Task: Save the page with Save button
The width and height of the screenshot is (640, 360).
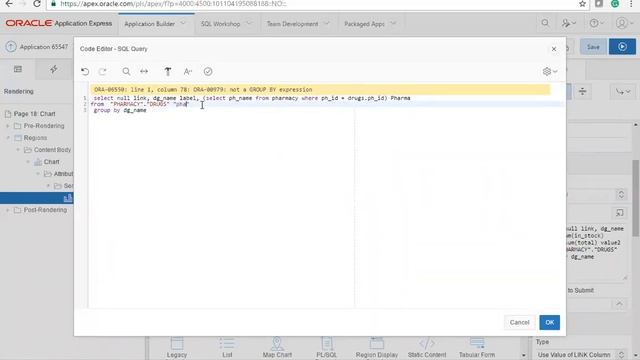Action: [593, 47]
